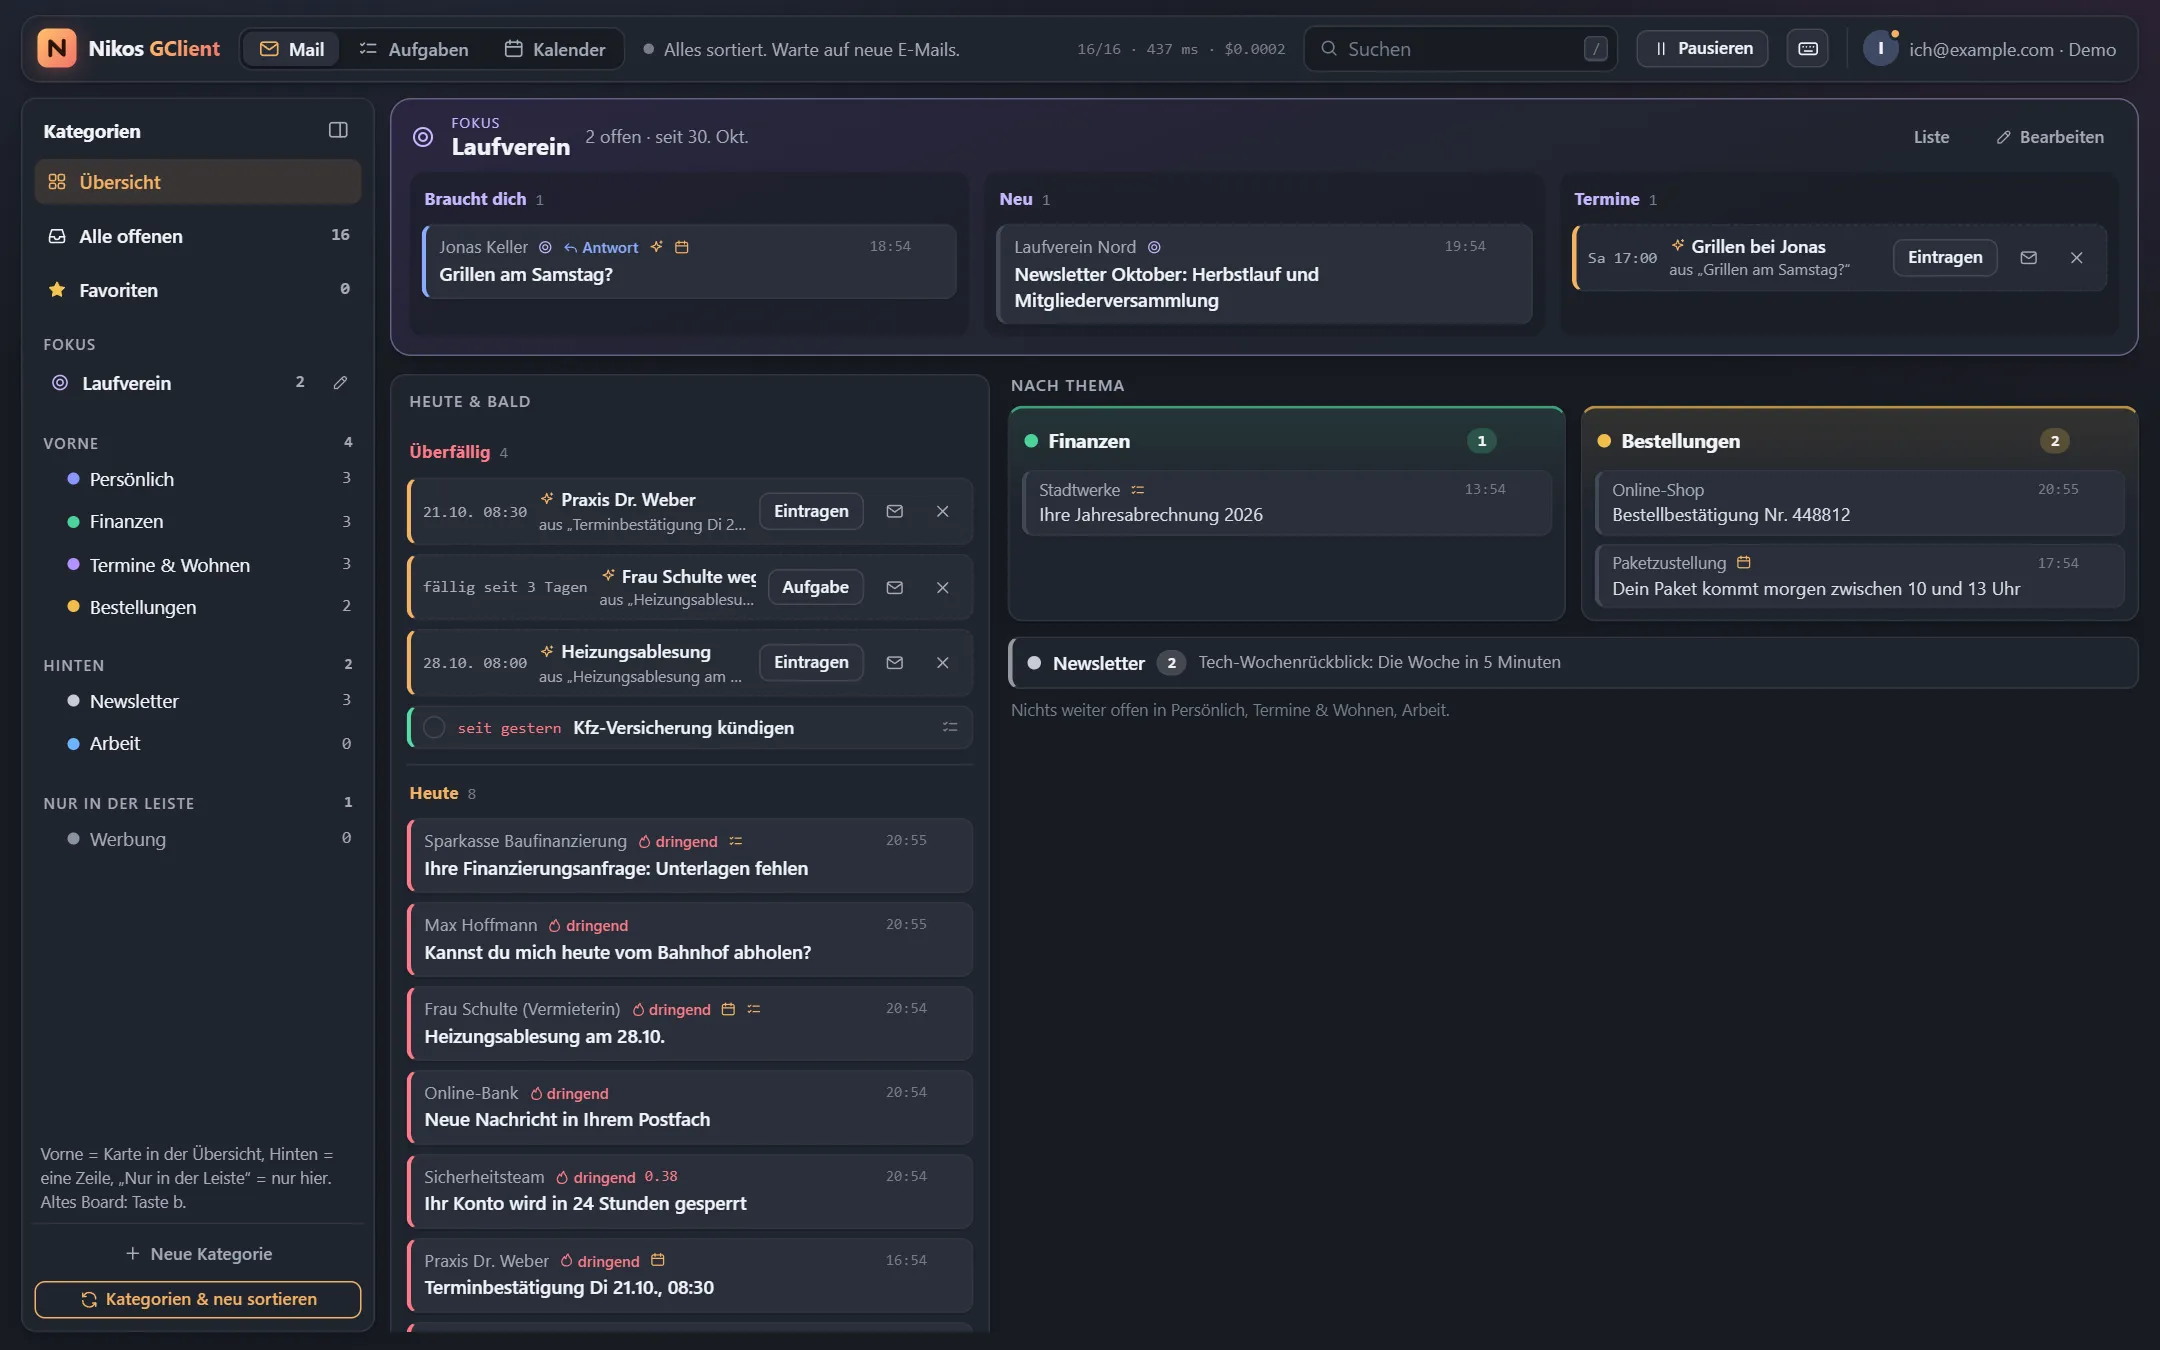Switch focus view to Liste
The image size is (2160, 1350).
coord(1931,138)
